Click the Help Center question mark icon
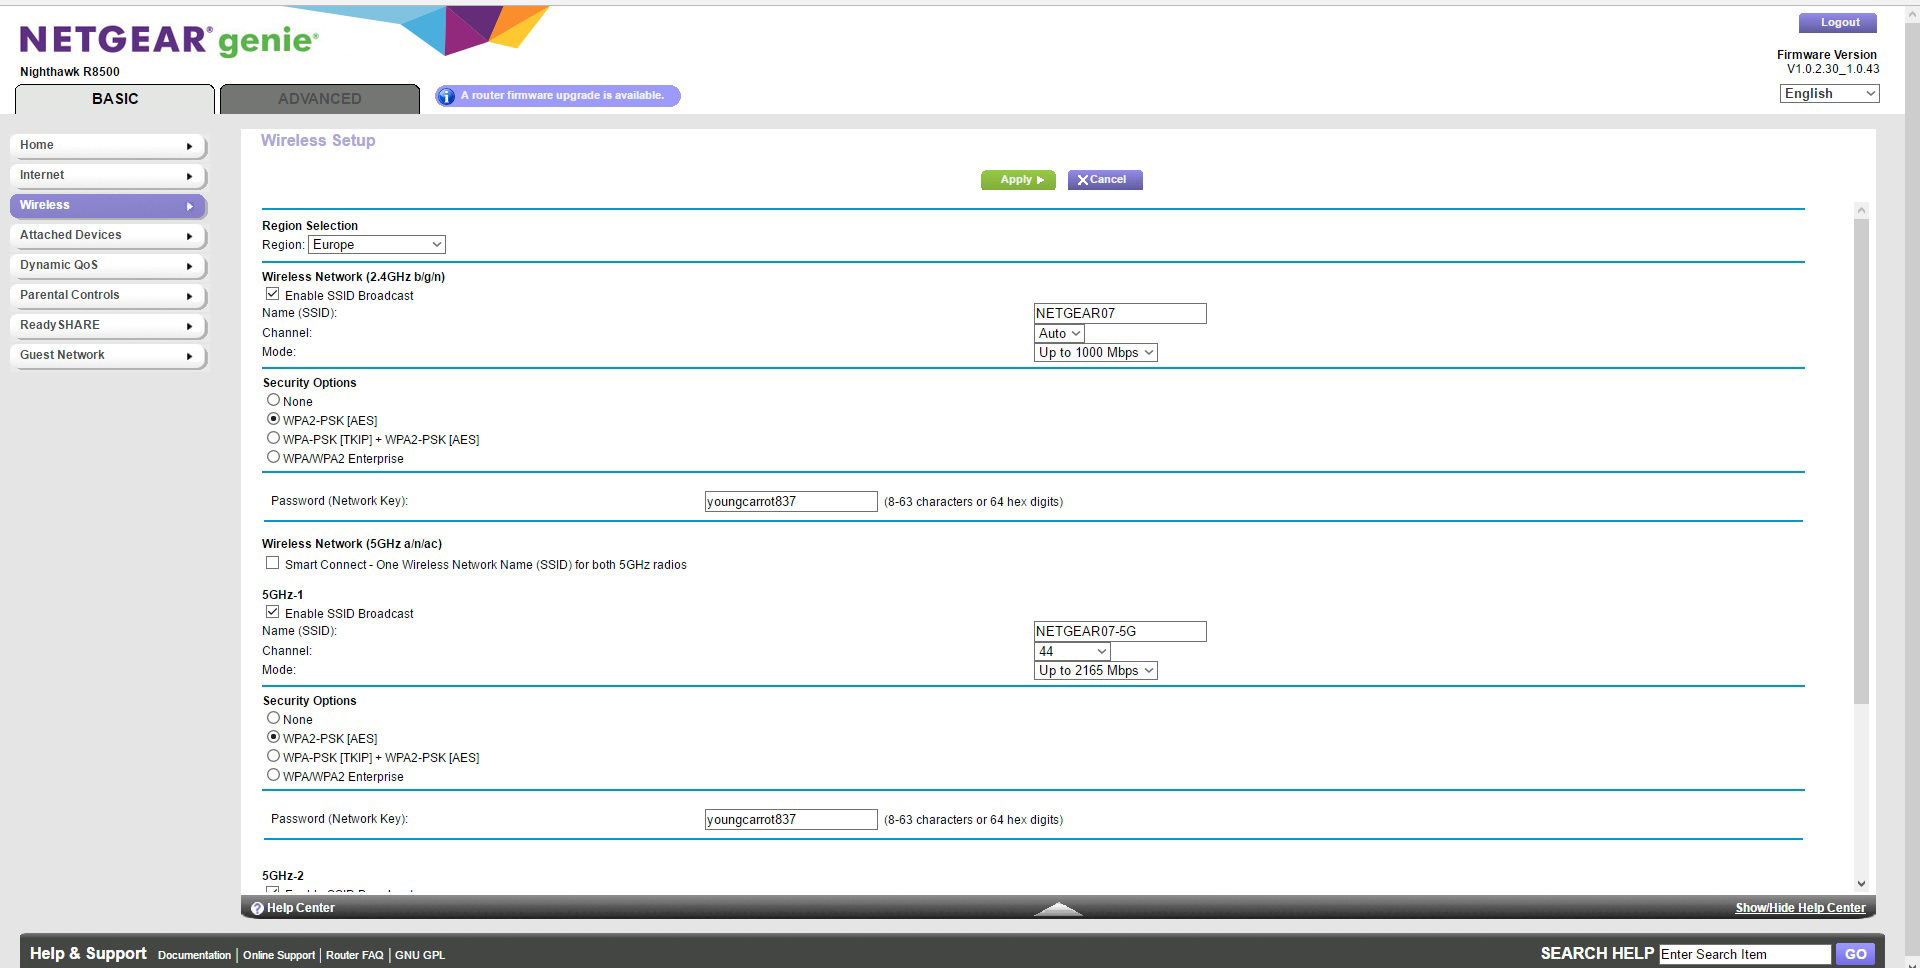The height and width of the screenshot is (968, 1920). click(x=257, y=908)
